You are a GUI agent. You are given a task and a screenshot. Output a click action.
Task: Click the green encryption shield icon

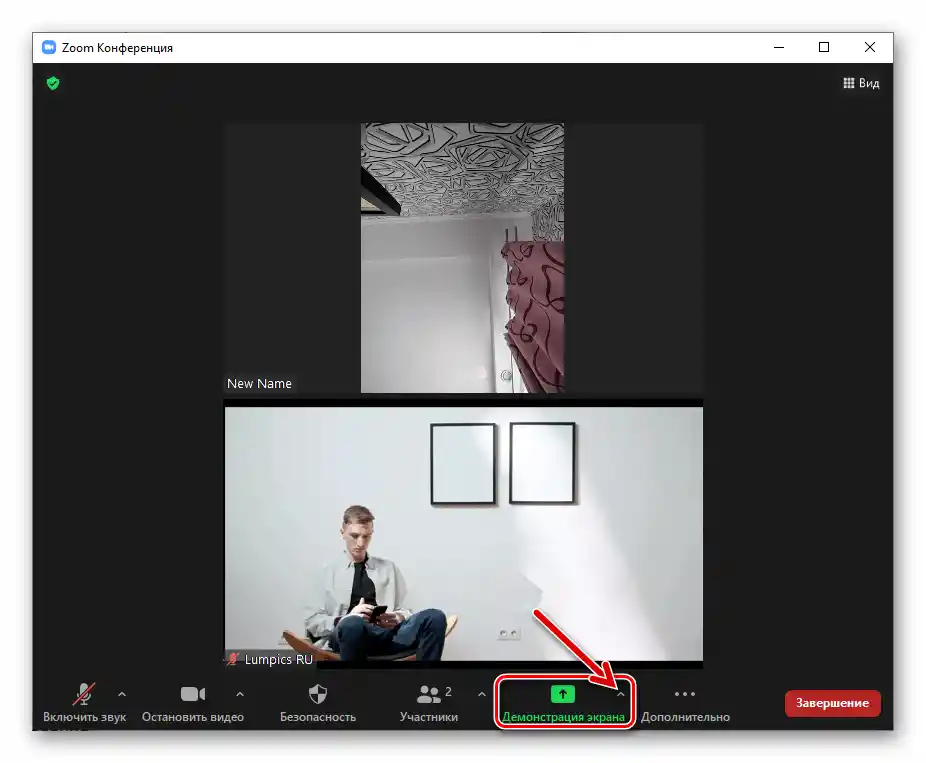(53, 83)
